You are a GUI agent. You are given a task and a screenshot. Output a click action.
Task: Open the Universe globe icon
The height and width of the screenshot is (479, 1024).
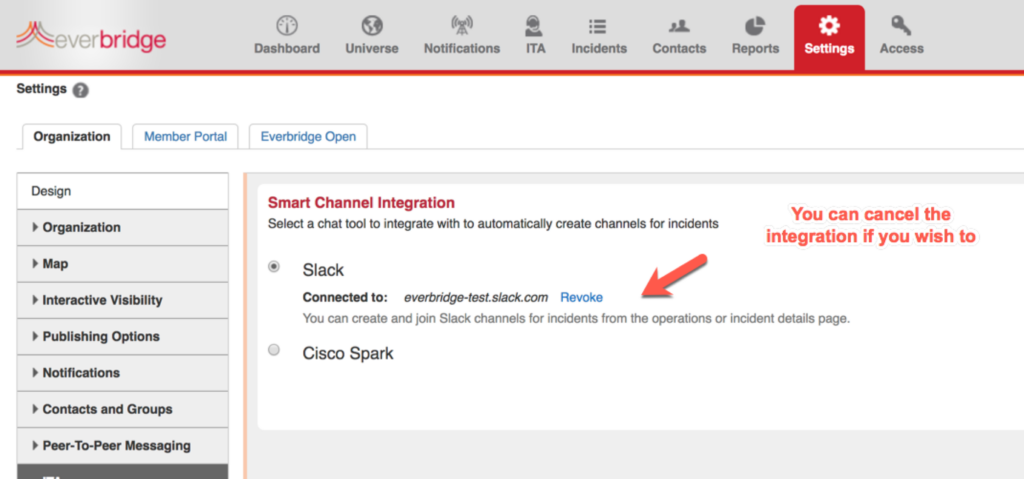[x=372, y=26]
